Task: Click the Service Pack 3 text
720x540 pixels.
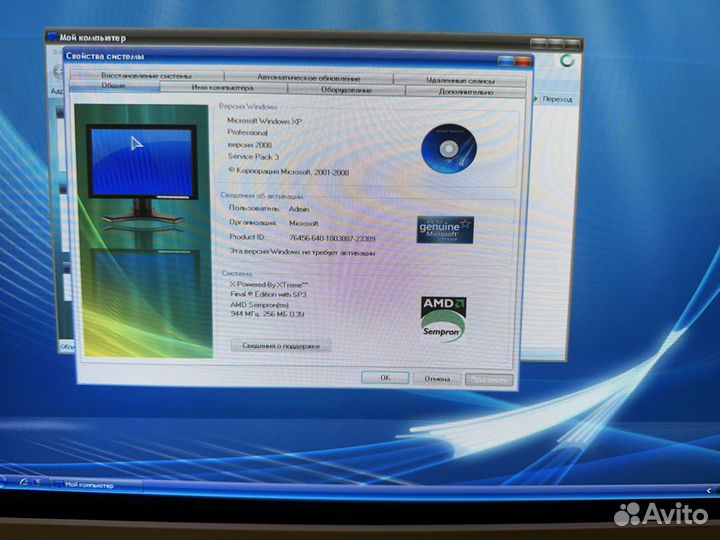Action: 253,157
